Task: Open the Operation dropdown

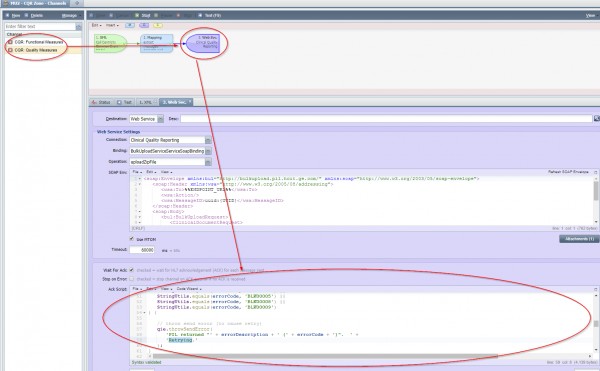Action: tap(208, 162)
